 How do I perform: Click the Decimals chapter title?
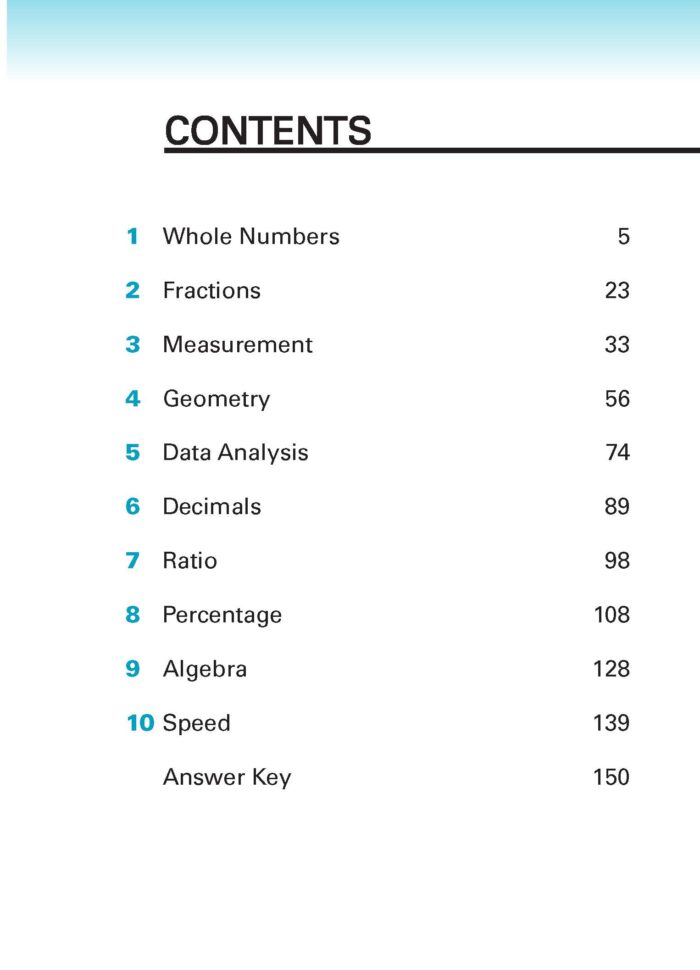[x=211, y=507]
